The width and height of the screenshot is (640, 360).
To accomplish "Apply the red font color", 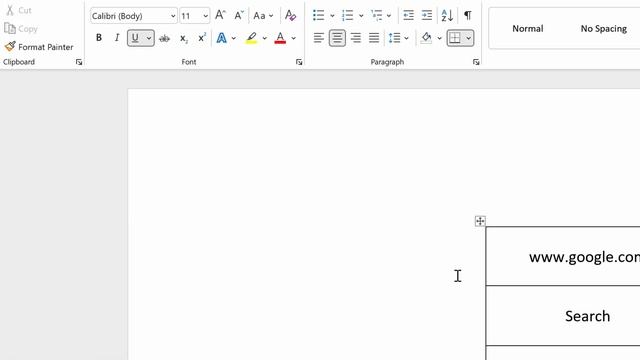I will click(x=280, y=38).
